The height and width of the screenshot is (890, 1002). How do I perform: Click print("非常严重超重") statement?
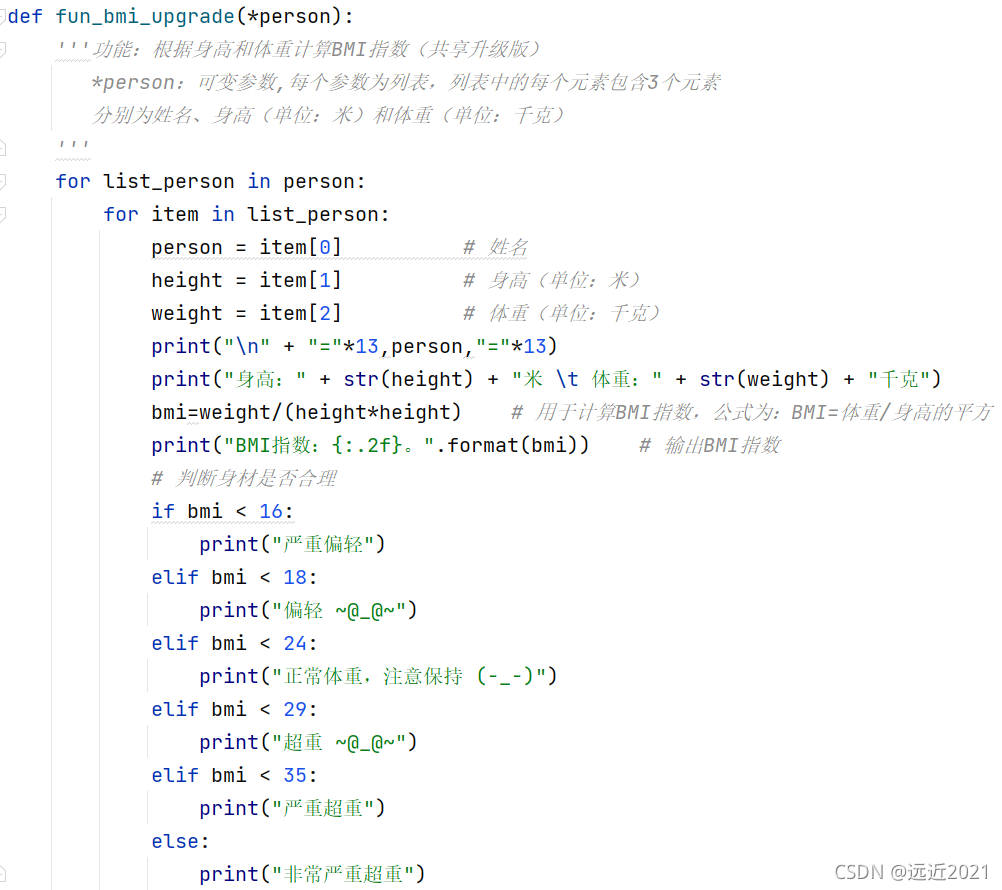(x=312, y=874)
